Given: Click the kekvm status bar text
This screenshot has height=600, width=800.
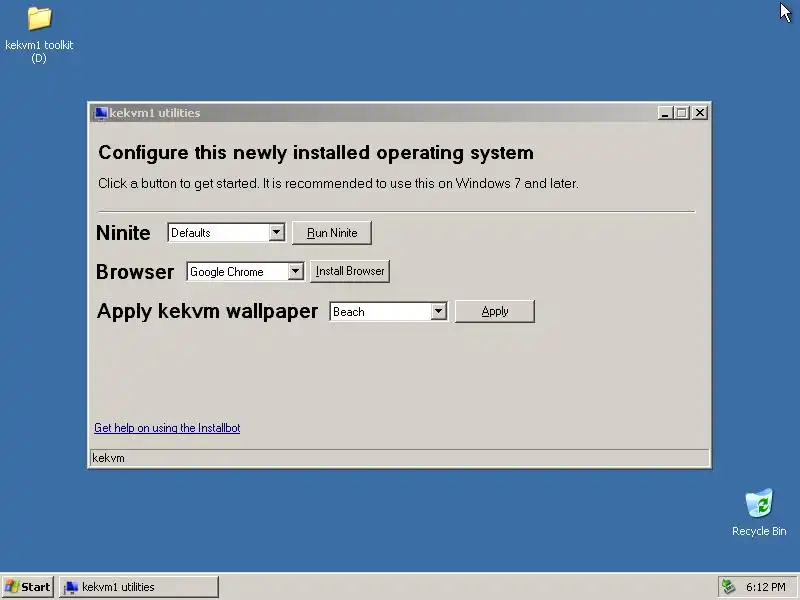Looking at the screenshot, I should tap(108, 458).
